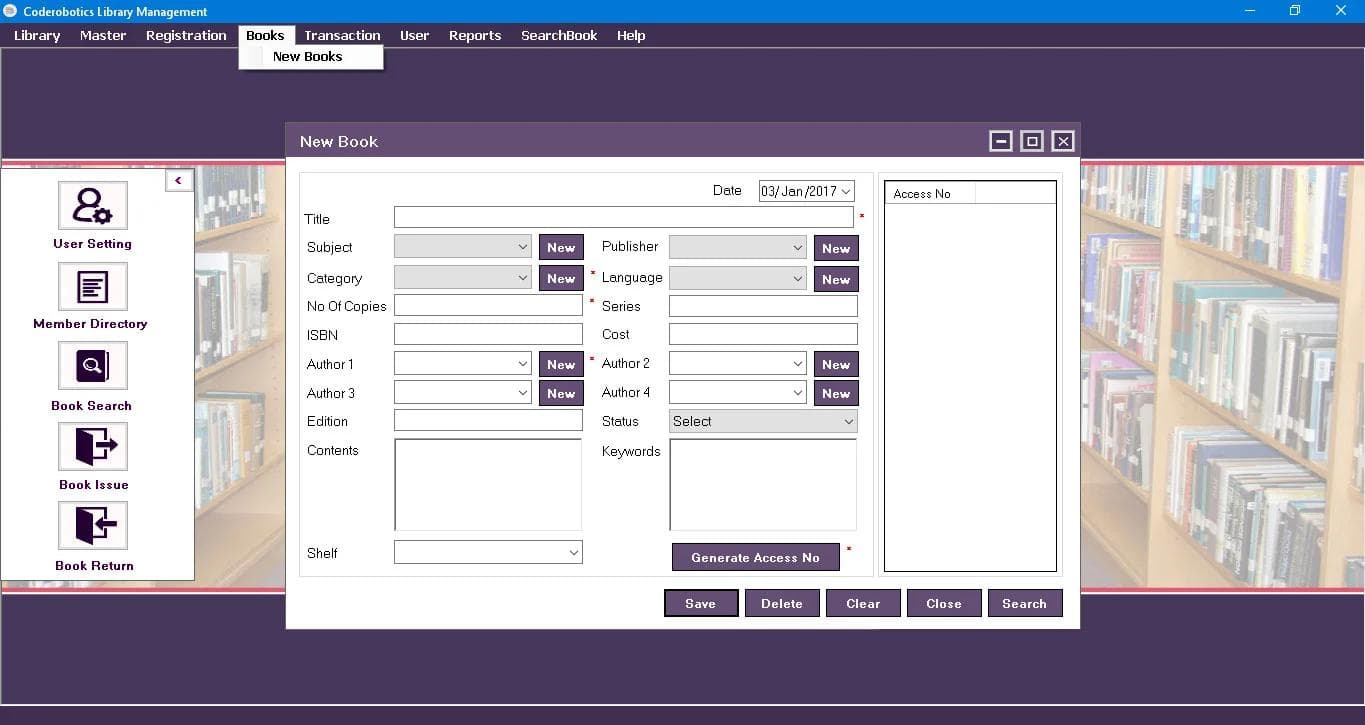1365x725 pixels.
Task: Click into the Title input field
Action: (x=623, y=218)
